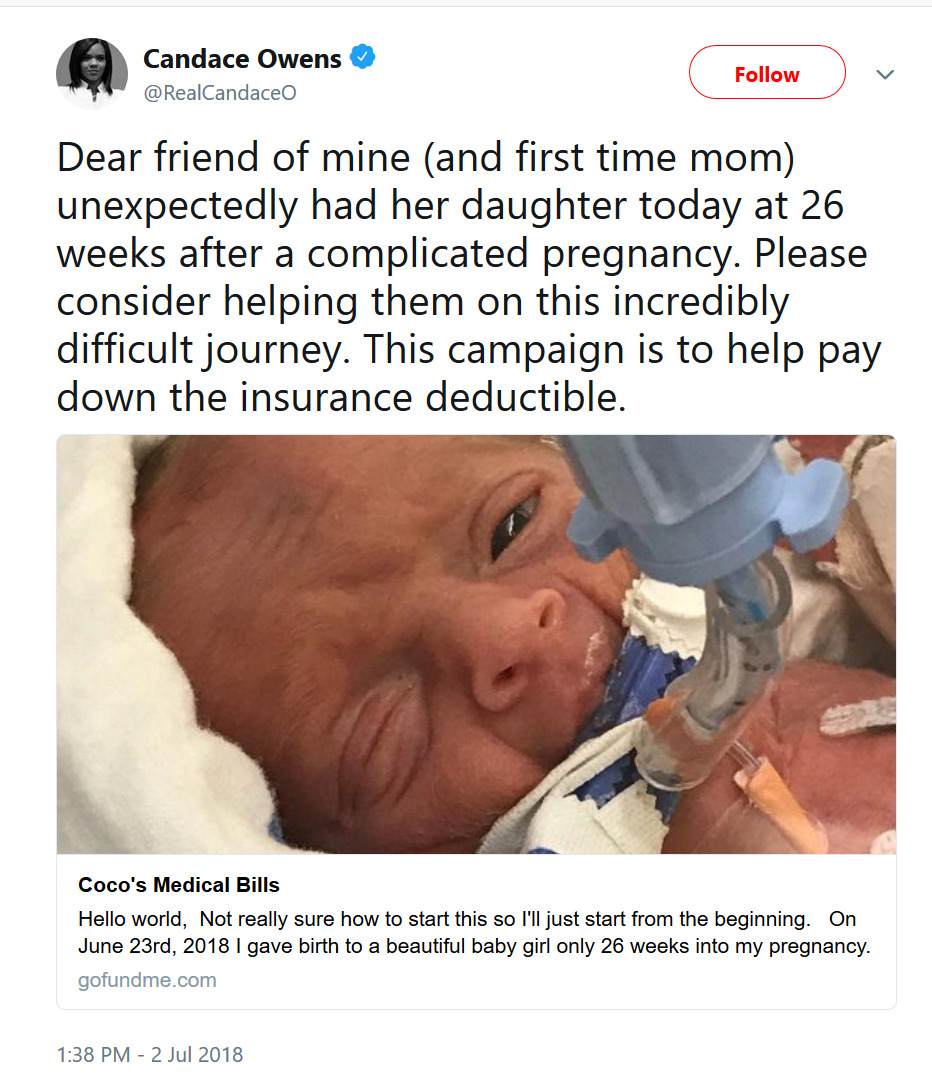The height and width of the screenshot is (1074, 932).
Task: Click the 'down the insurance deductible' line
Action: click(x=341, y=397)
